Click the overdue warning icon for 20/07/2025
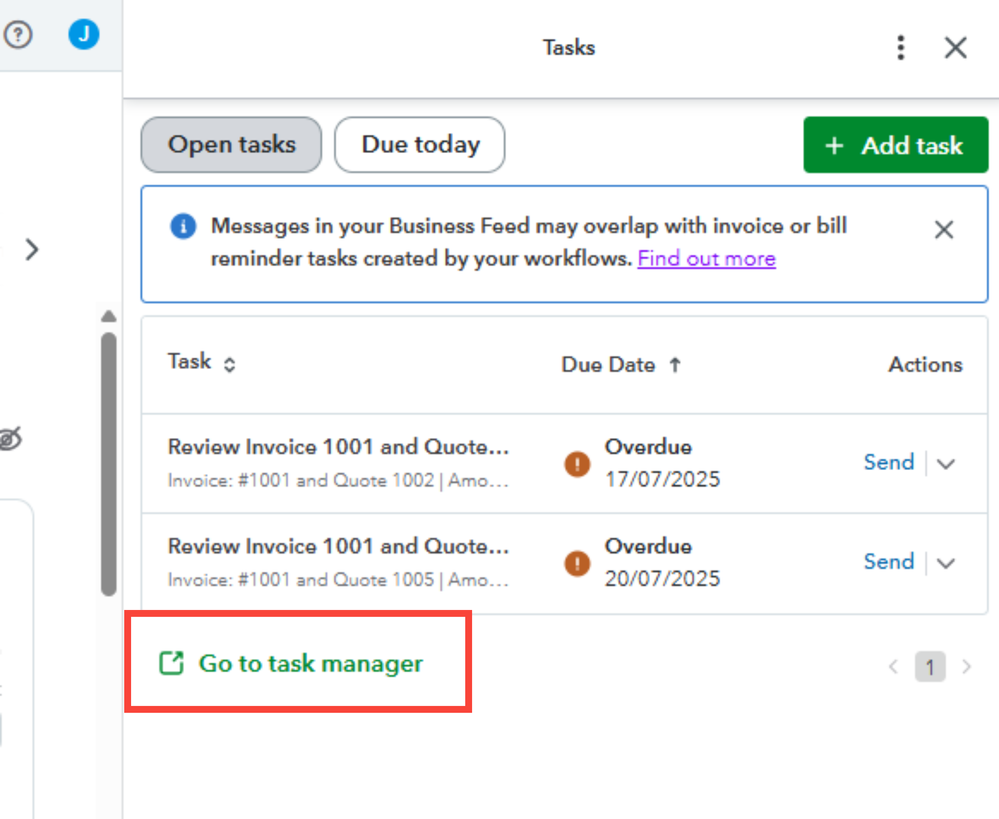The width and height of the screenshot is (999, 819). 577,563
